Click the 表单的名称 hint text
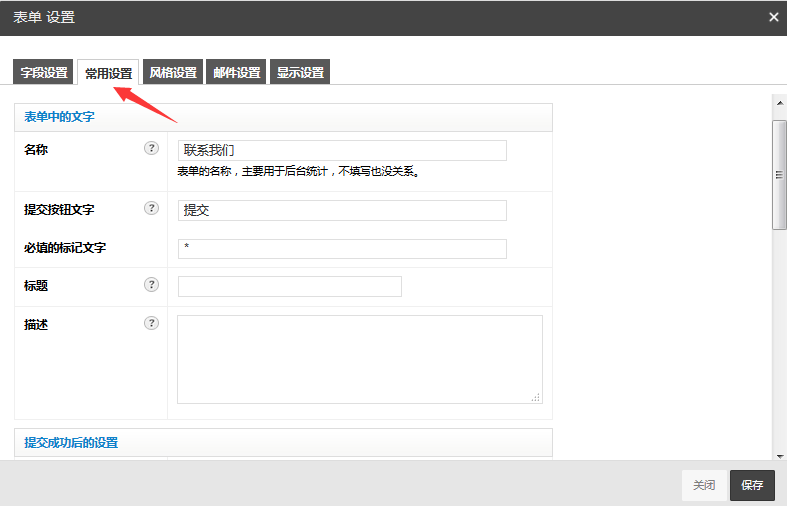 298,172
